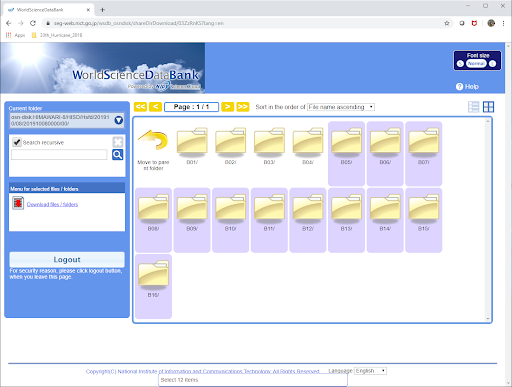Toggle the Search recursive checkbox
Image resolution: width=512 pixels, height=387 pixels.
[17, 142]
